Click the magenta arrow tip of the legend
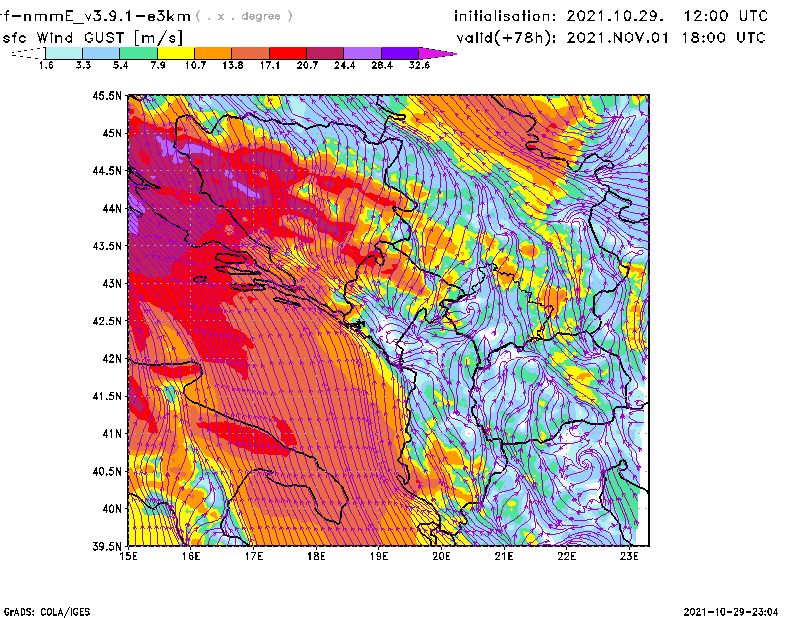This screenshot has width=800, height=618. 436,53
